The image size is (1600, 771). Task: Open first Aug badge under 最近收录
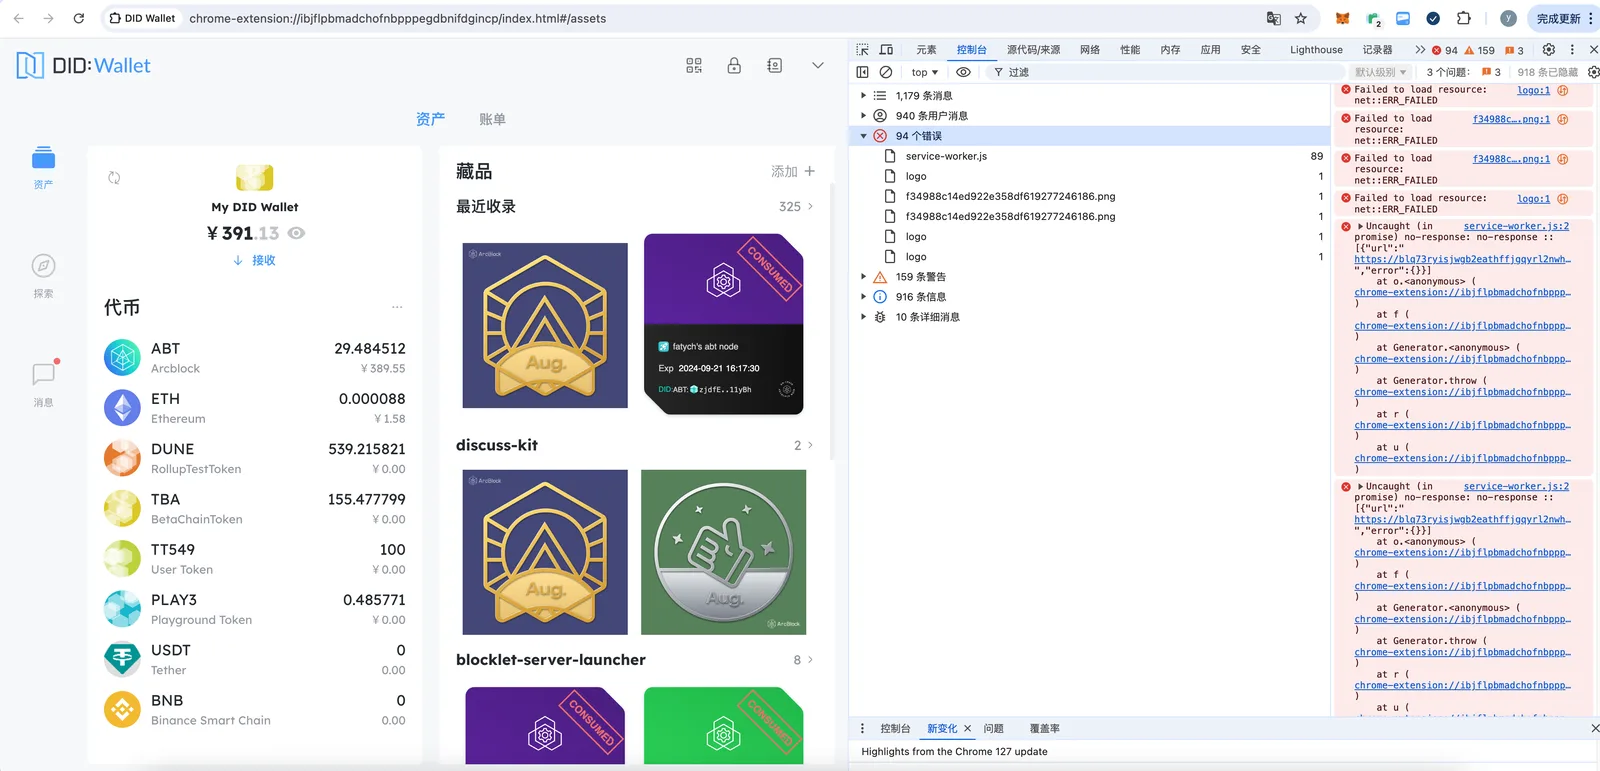point(545,325)
